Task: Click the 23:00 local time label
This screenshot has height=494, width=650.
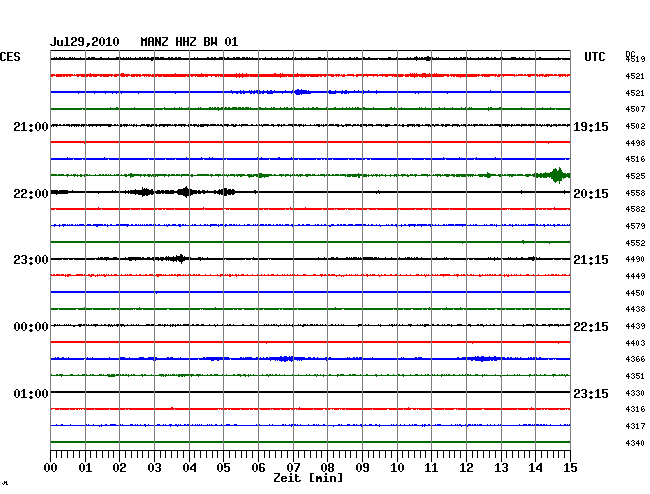Action: [30, 260]
